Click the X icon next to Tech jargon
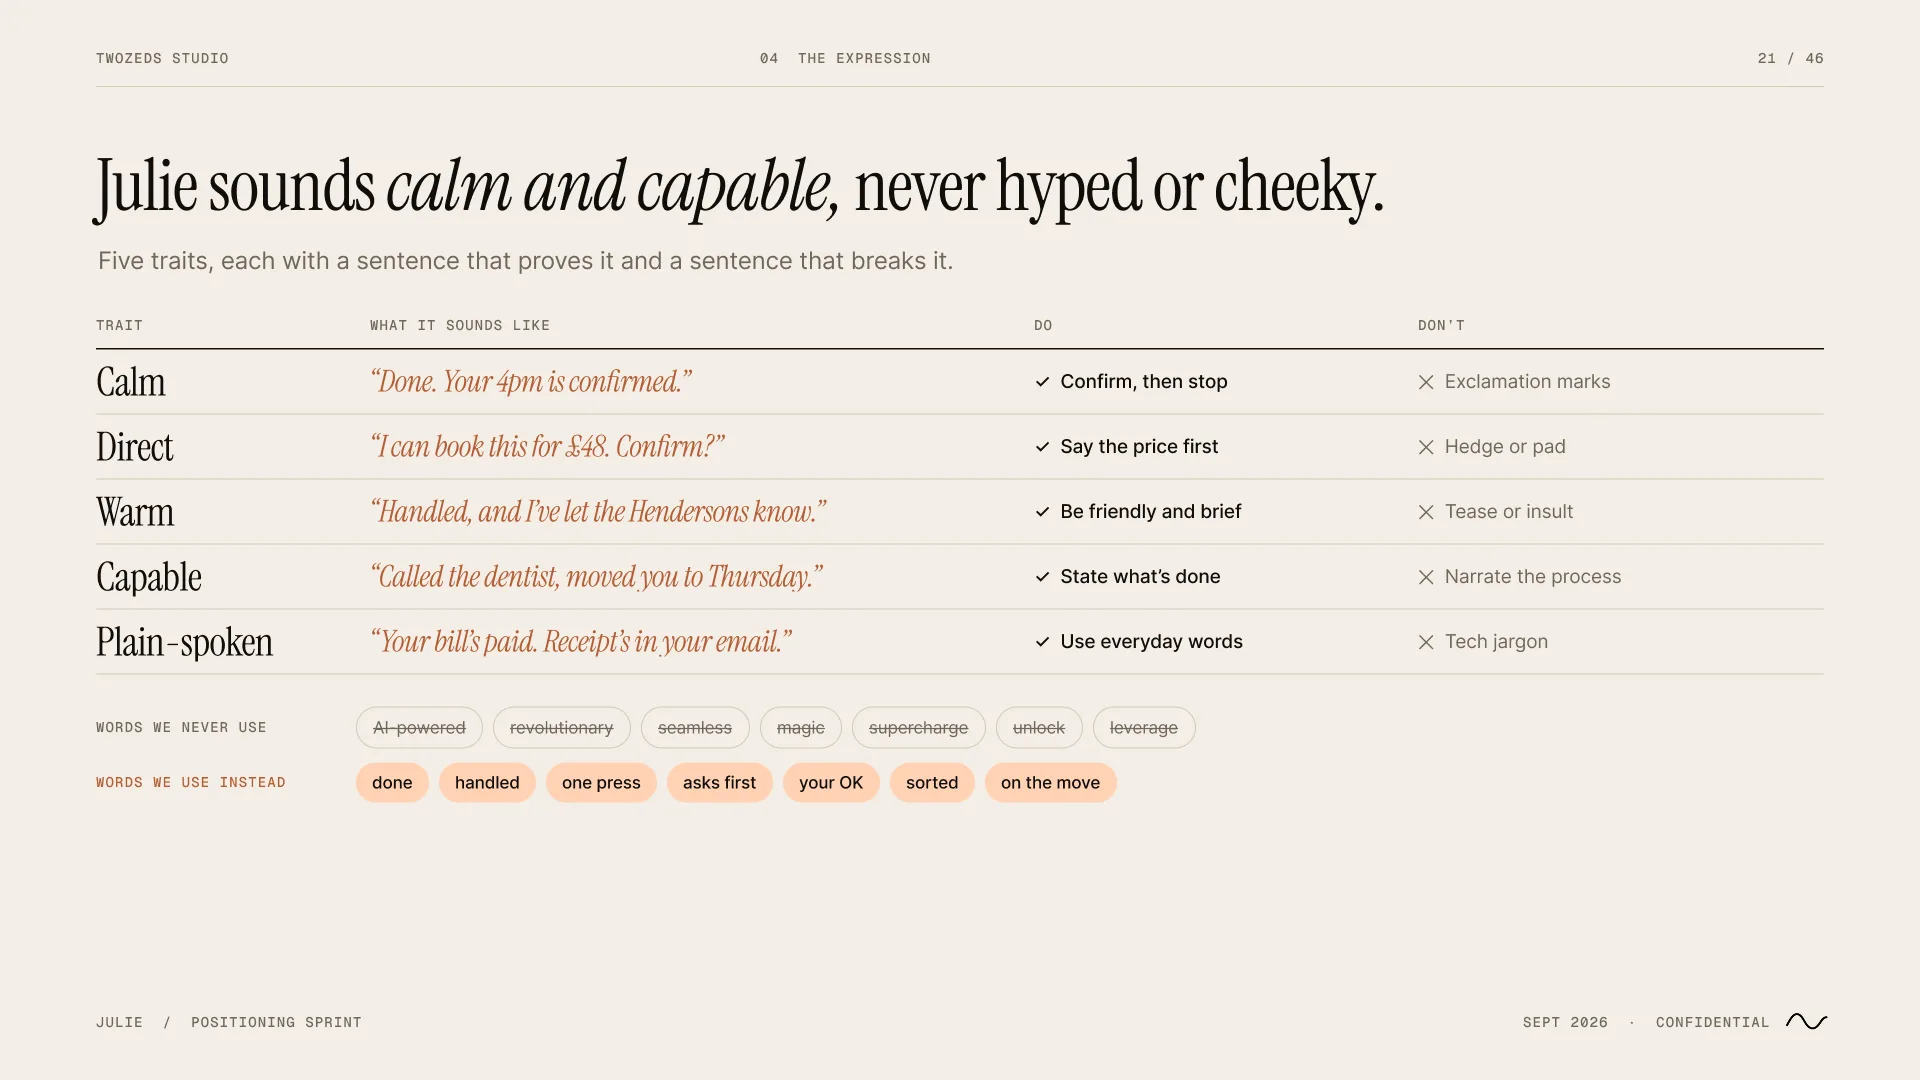Viewport: 1920px width, 1080px height. point(1426,642)
